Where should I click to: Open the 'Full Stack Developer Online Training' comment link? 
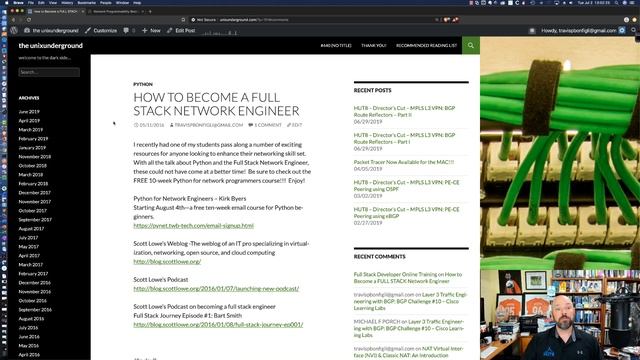point(395,274)
